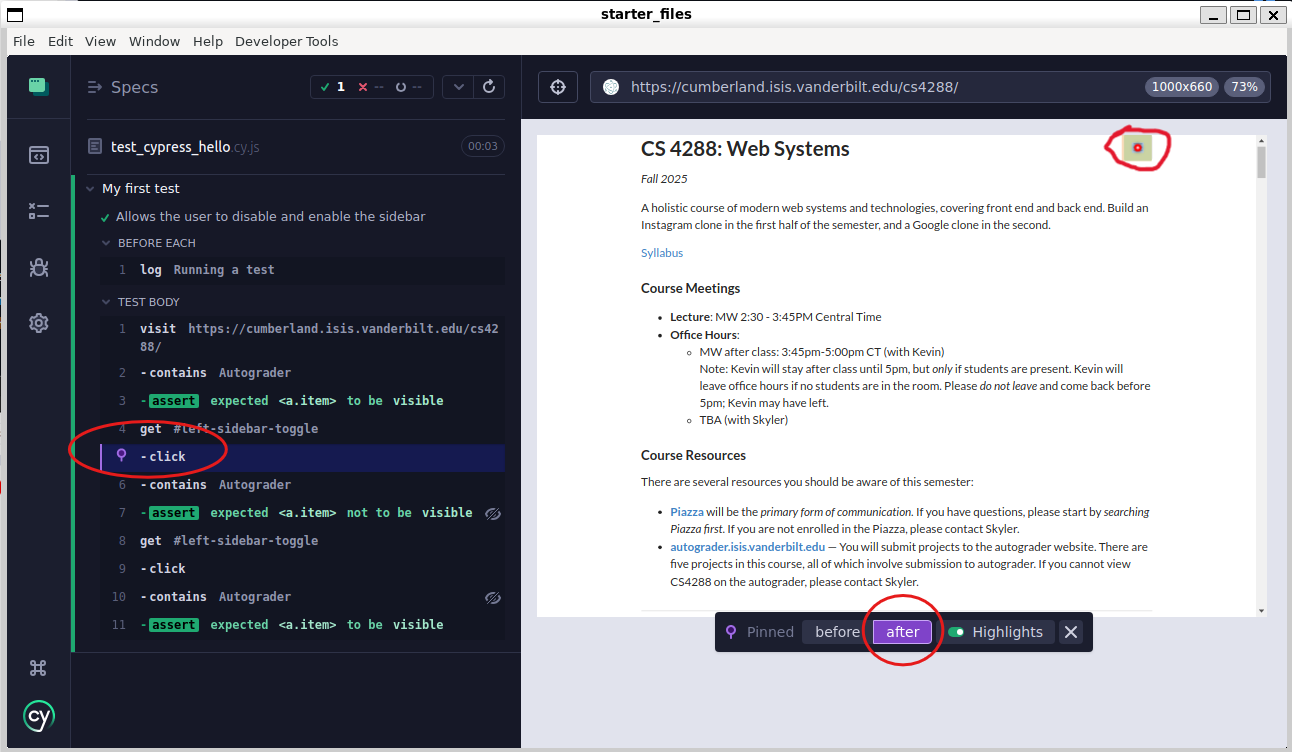Click the Cypress logo at bottom left

(x=38, y=716)
